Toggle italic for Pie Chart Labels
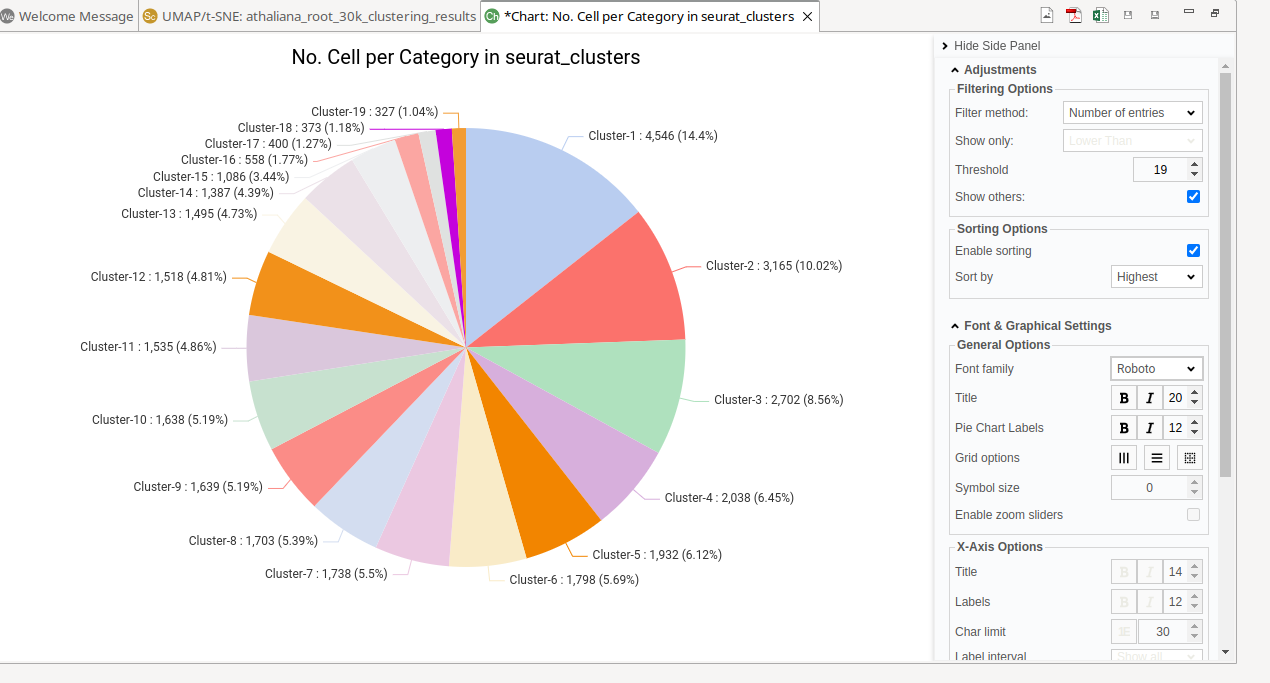 1150,428
